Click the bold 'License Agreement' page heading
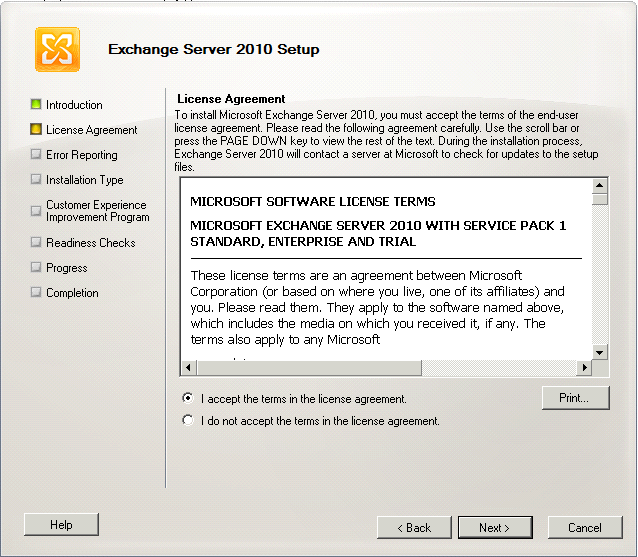Image resolution: width=638 pixels, height=557 pixels. pyautogui.click(x=231, y=99)
